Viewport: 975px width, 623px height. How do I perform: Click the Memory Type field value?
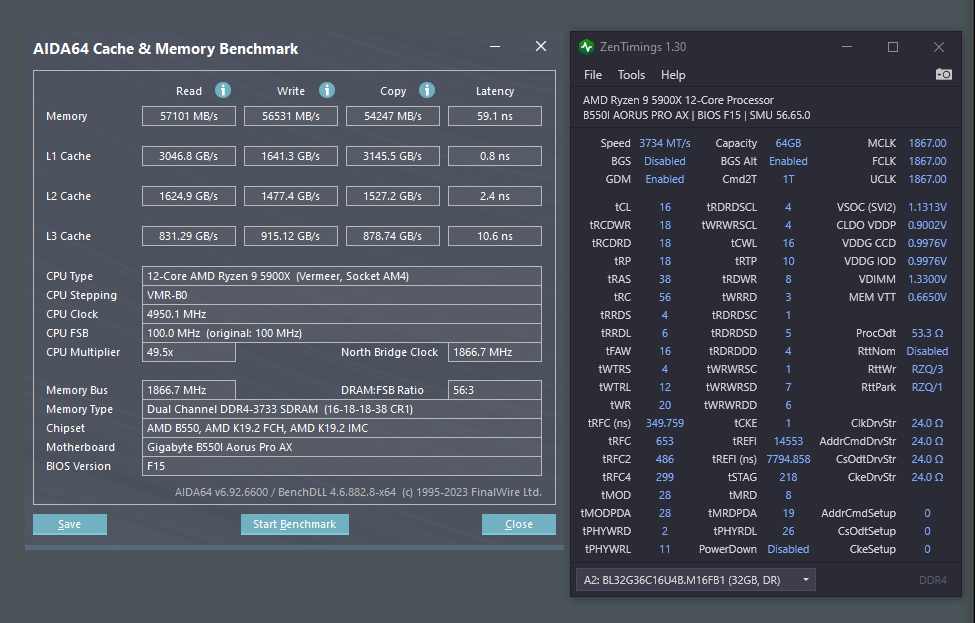[341, 409]
